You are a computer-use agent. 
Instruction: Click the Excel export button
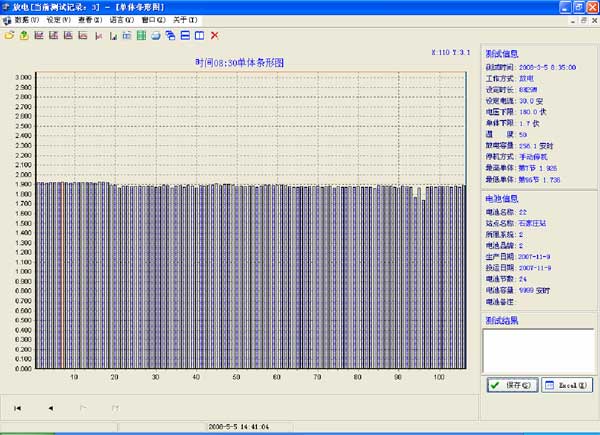click(567, 385)
